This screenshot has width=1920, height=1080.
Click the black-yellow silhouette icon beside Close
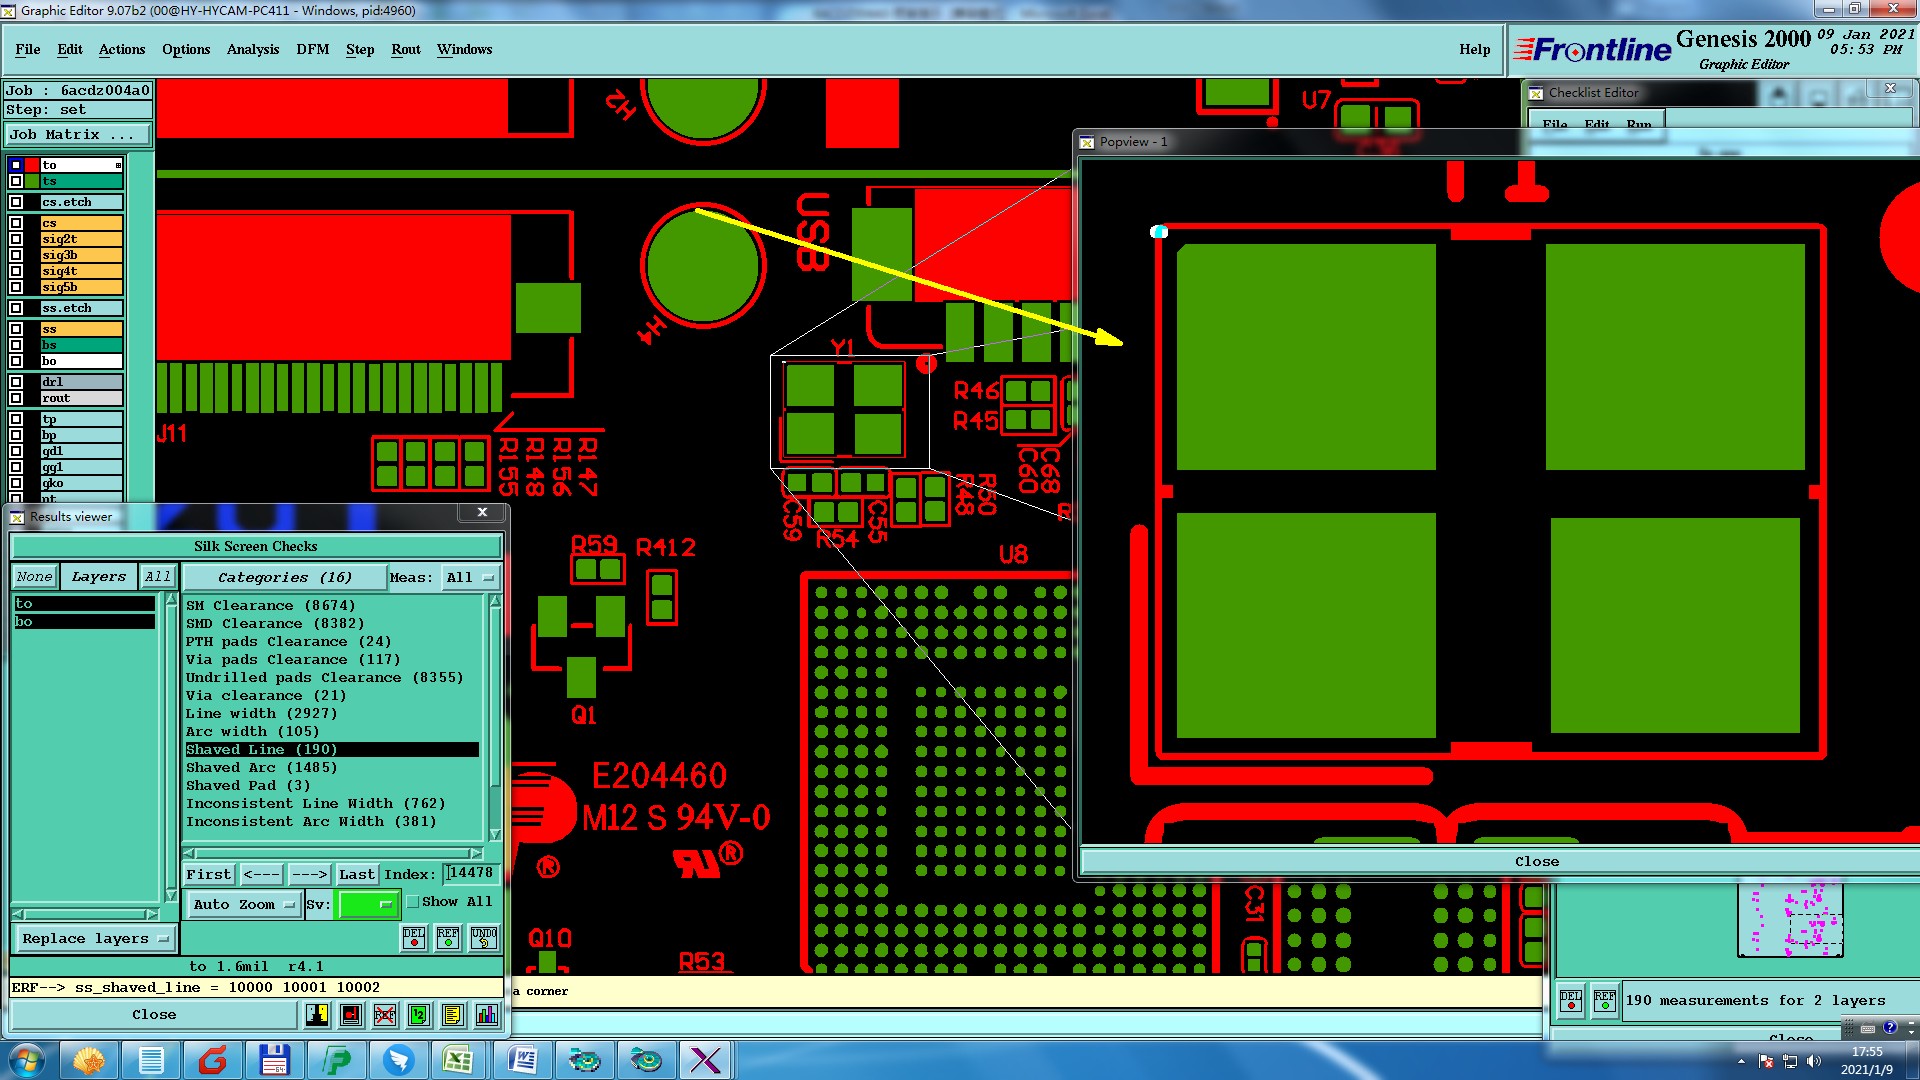click(x=317, y=1015)
